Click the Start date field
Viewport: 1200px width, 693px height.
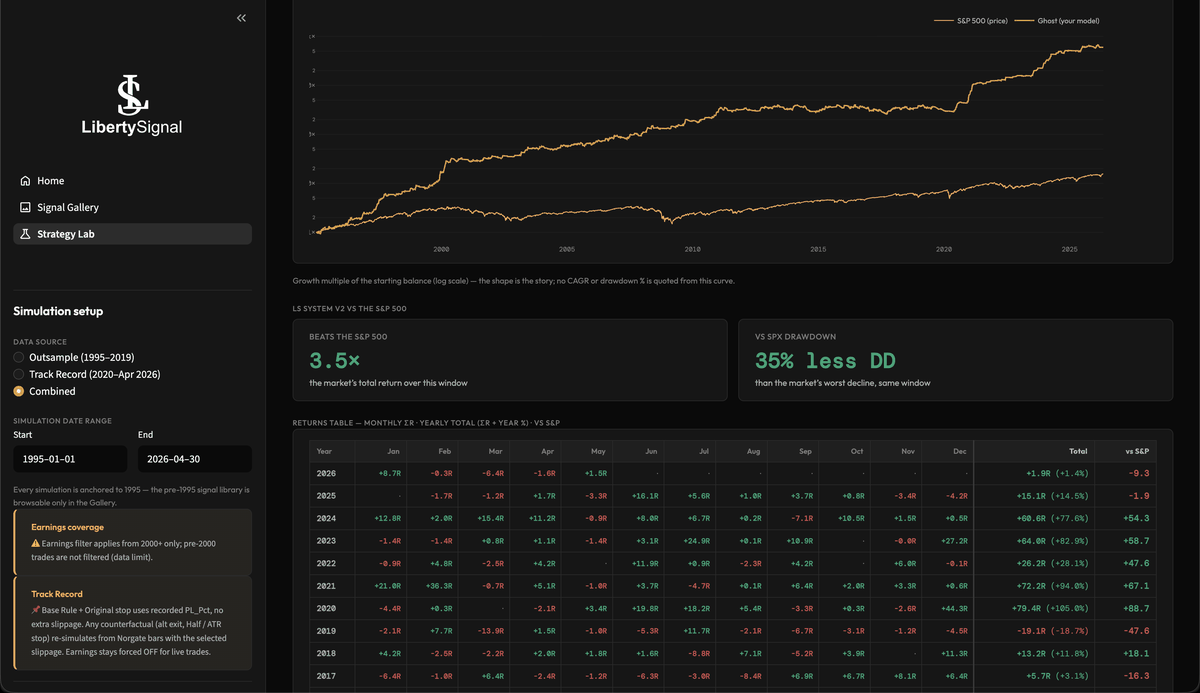[70, 459]
